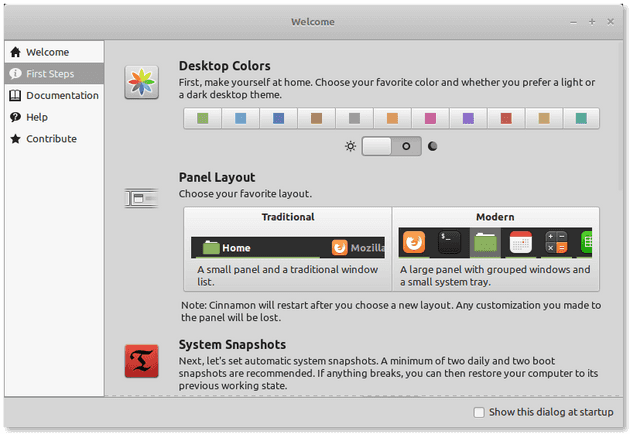The height and width of the screenshot is (434, 630).
Task: Click the star icon beside Contribute
Action: [x=15, y=139]
